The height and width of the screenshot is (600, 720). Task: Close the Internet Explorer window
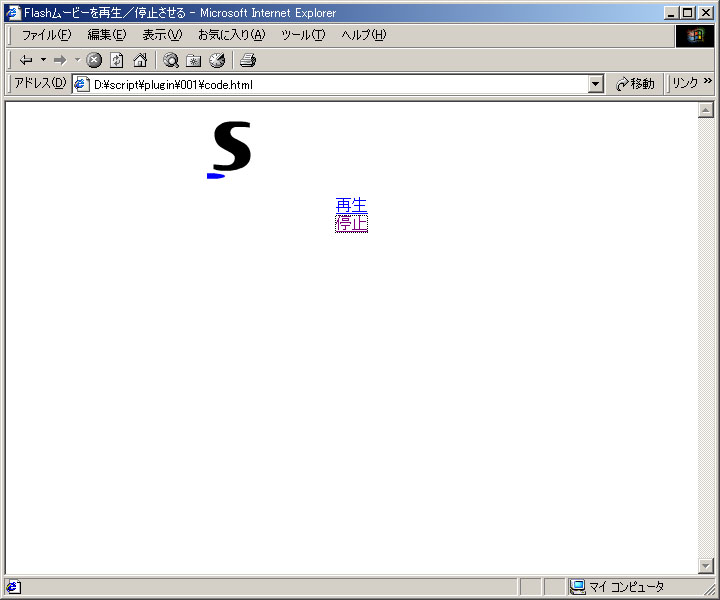706,13
